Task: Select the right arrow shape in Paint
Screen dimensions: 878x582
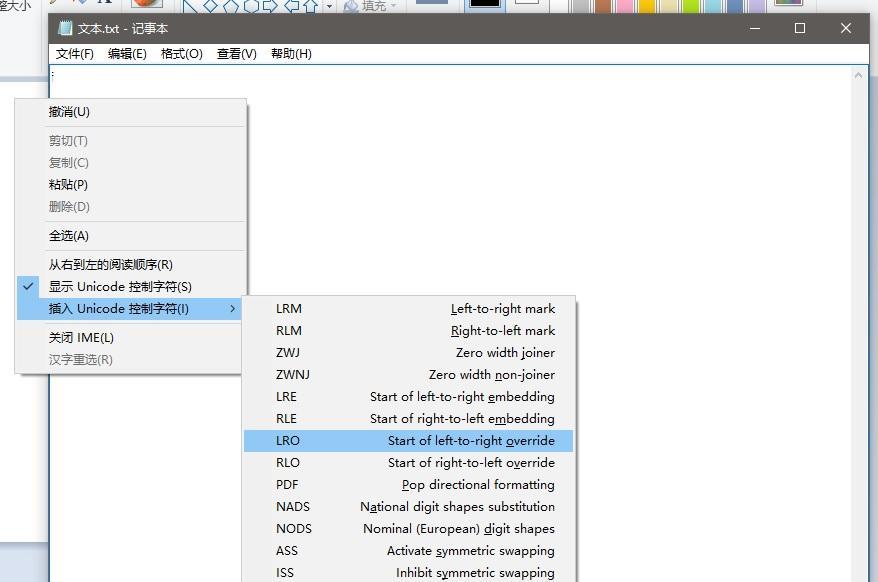Action: pyautogui.click(x=271, y=6)
